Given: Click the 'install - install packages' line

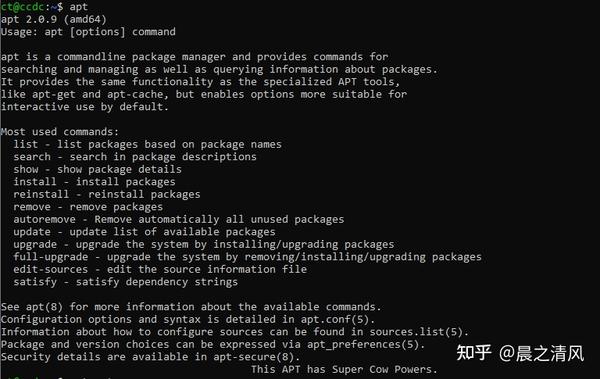Looking at the screenshot, I should [x=94, y=182].
